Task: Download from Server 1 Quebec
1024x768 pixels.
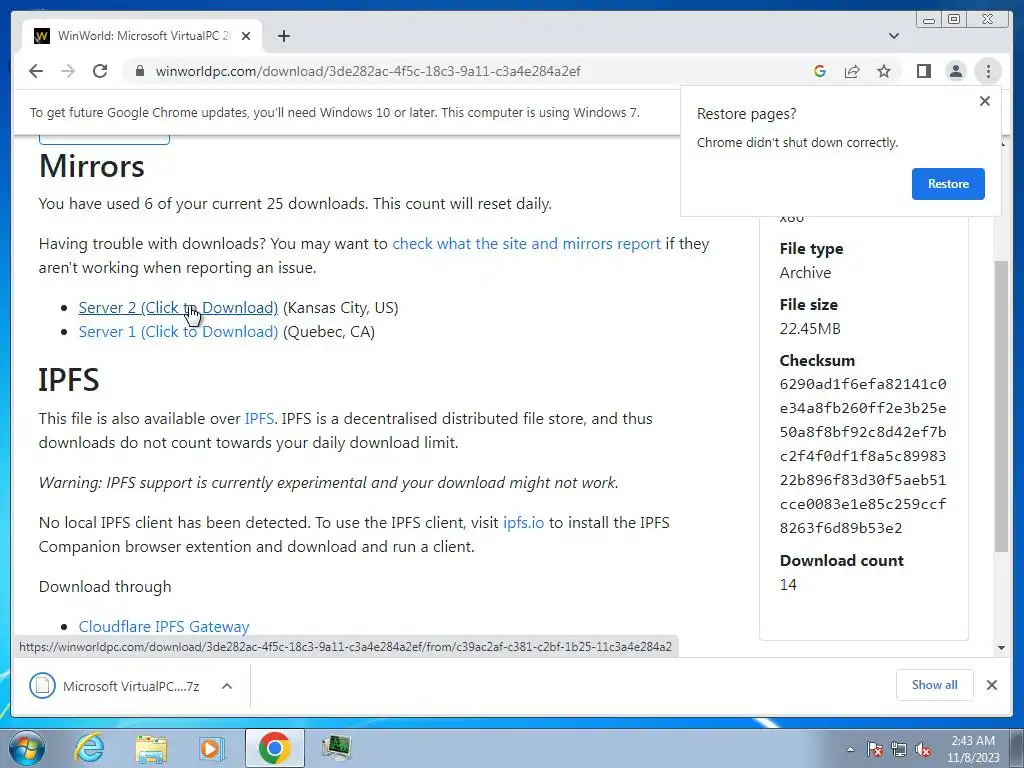Action: point(178,332)
